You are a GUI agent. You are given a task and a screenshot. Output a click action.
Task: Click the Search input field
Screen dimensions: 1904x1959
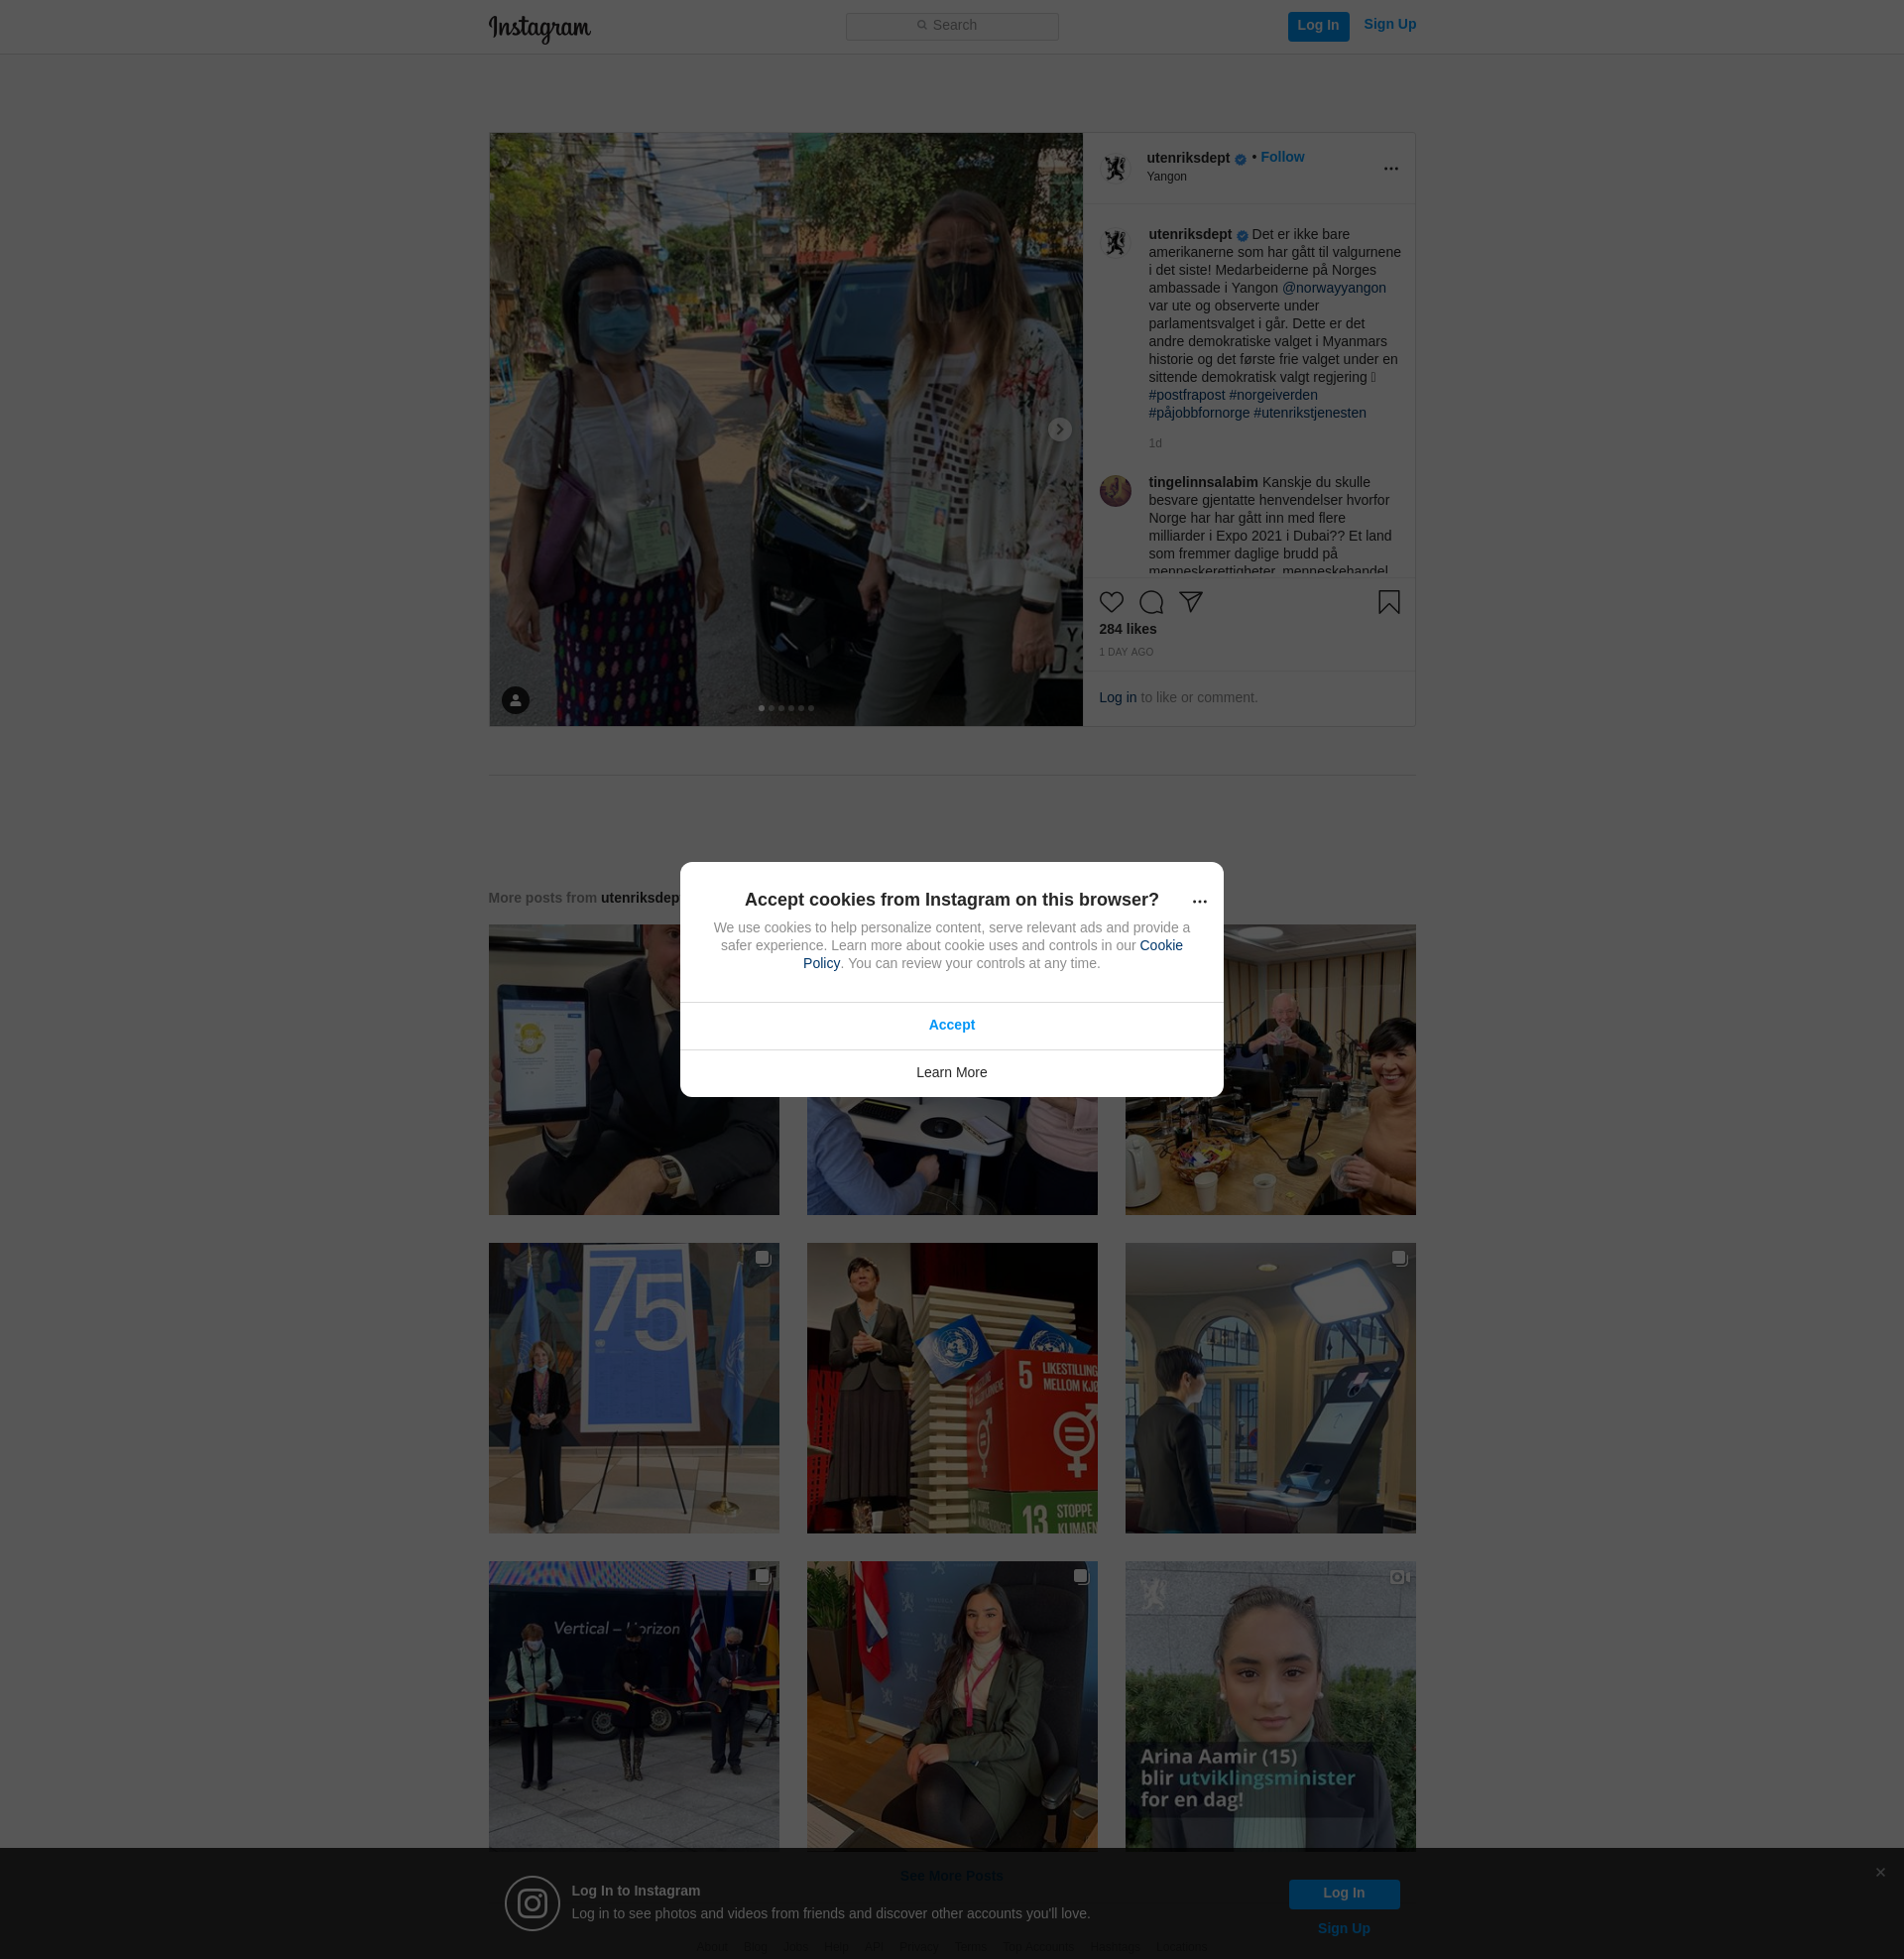point(951,26)
